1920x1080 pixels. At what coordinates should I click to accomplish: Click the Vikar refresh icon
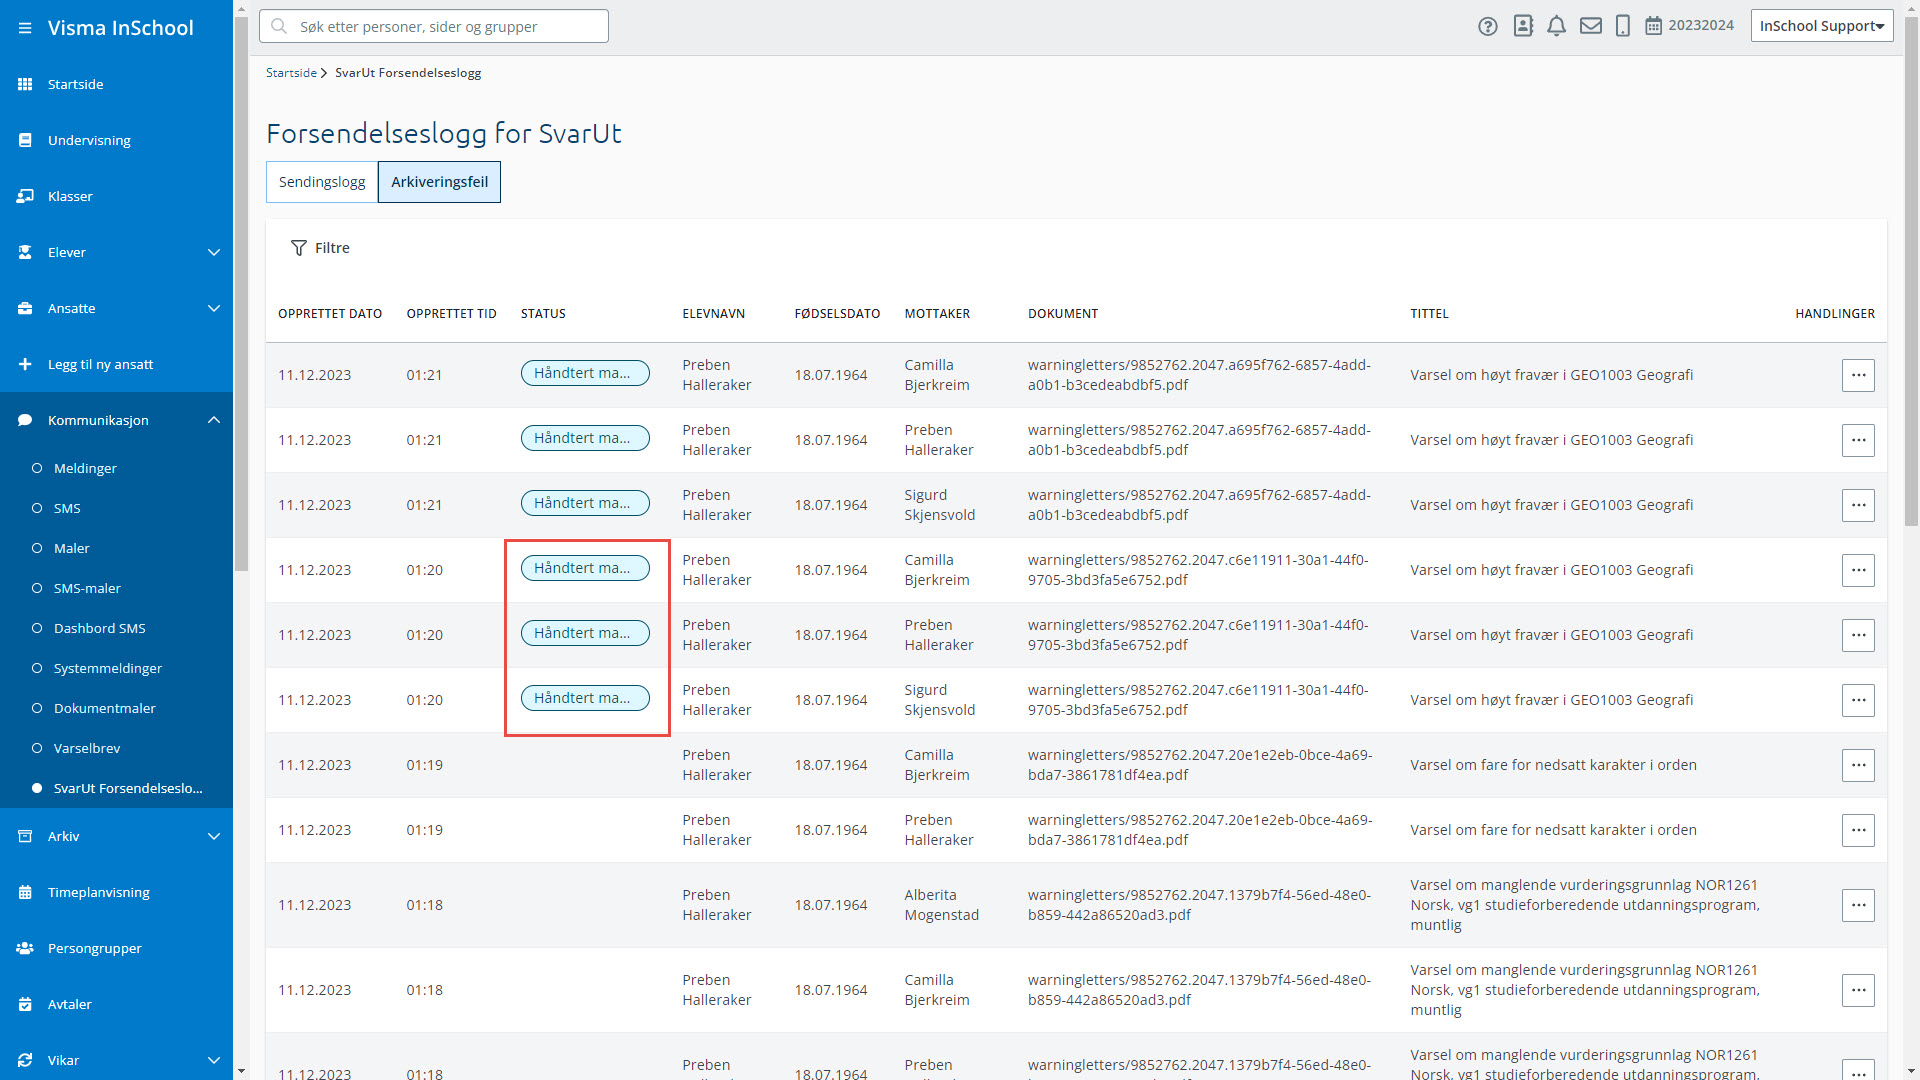pos(25,1060)
